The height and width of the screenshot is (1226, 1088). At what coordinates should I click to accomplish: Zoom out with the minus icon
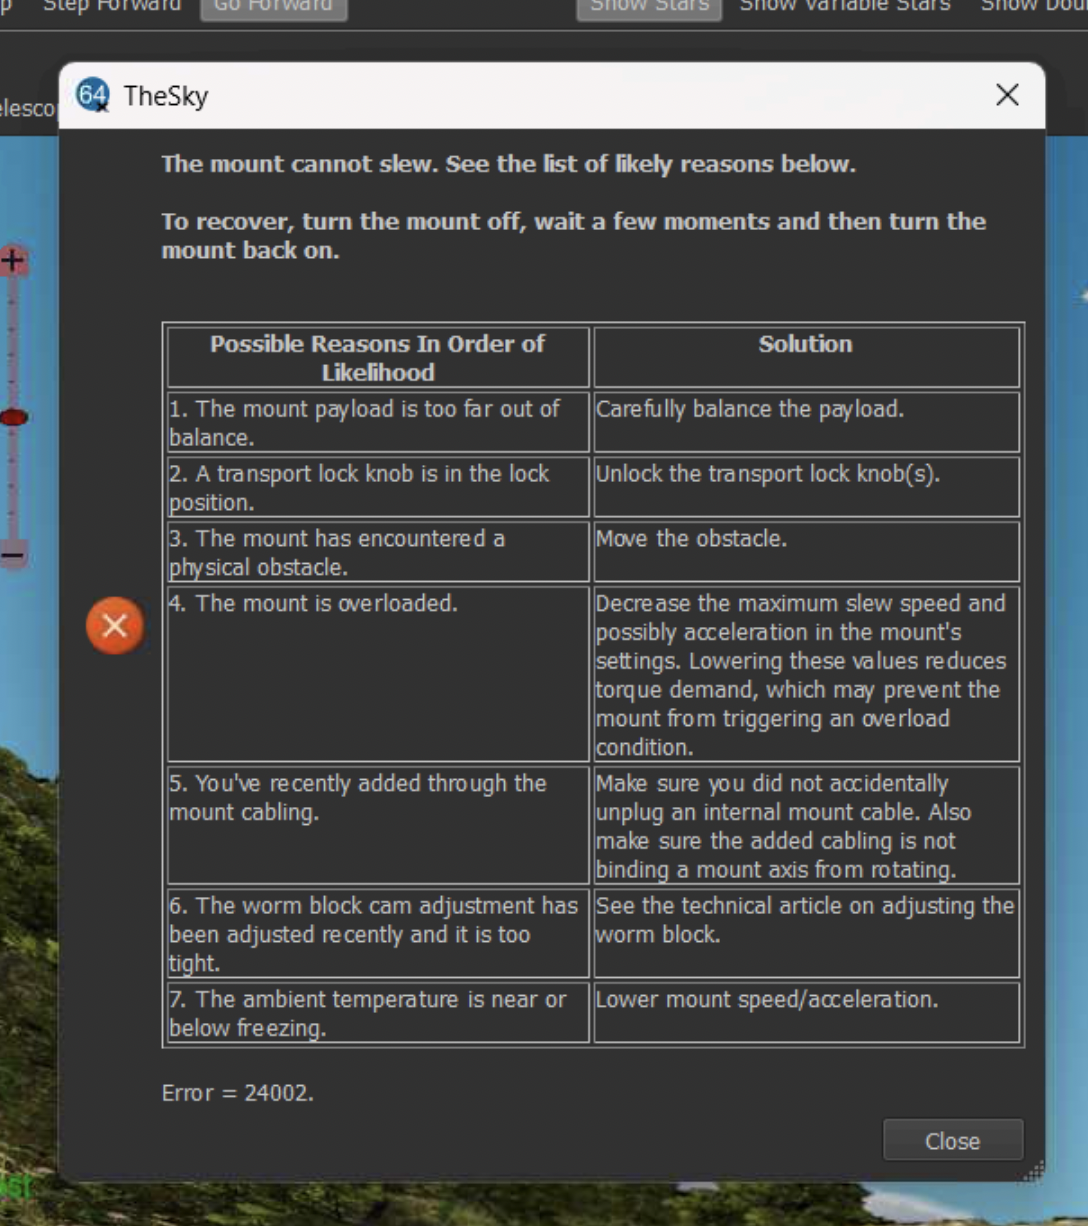click(x=13, y=553)
